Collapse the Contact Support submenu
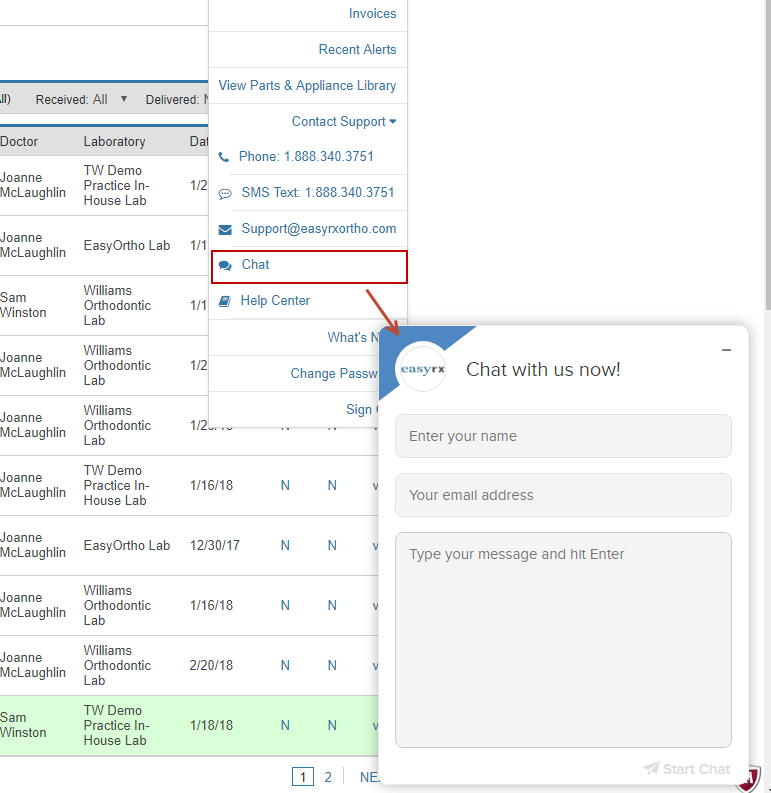The width and height of the screenshot is (771, 793). click(x=344, y=121)
